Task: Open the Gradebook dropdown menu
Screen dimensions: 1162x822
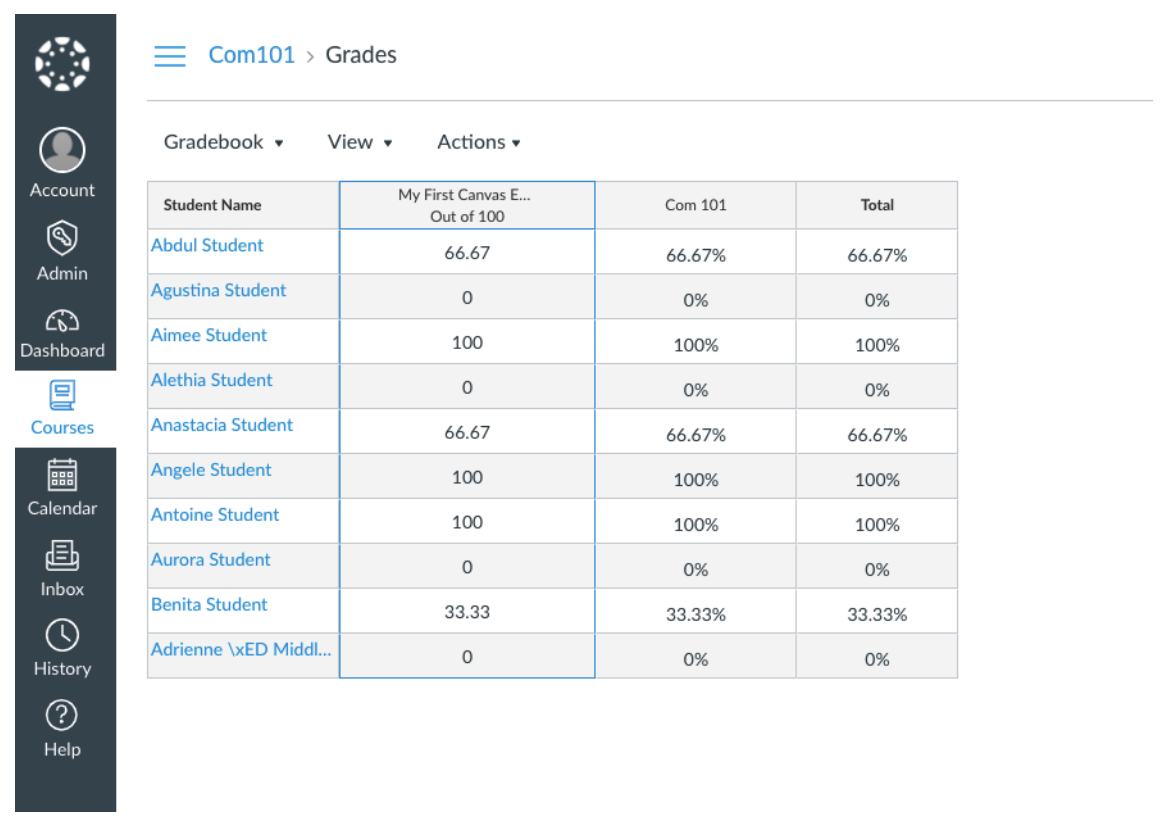Action: click(x=221, y=142)
